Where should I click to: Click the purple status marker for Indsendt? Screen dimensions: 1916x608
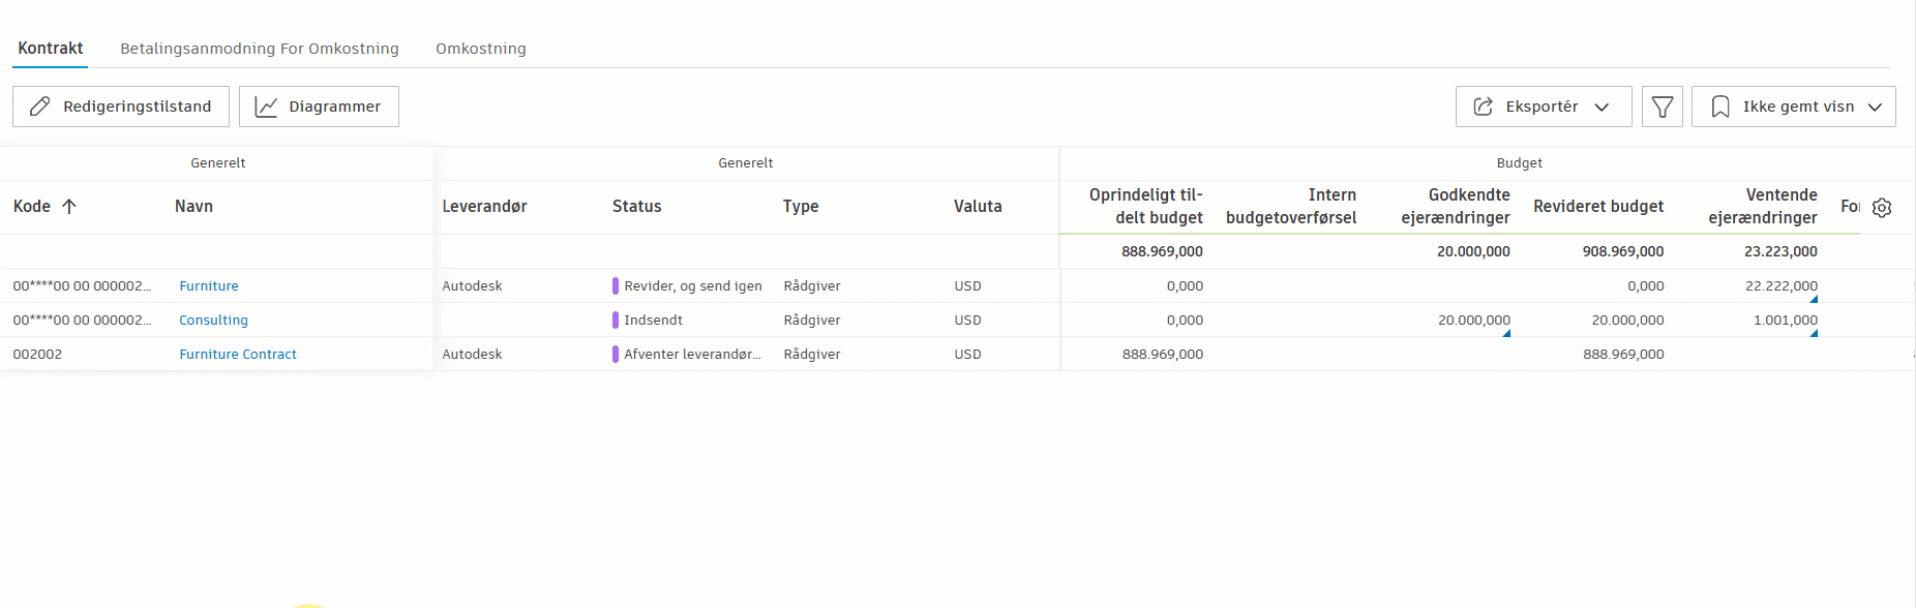point(615,320)
